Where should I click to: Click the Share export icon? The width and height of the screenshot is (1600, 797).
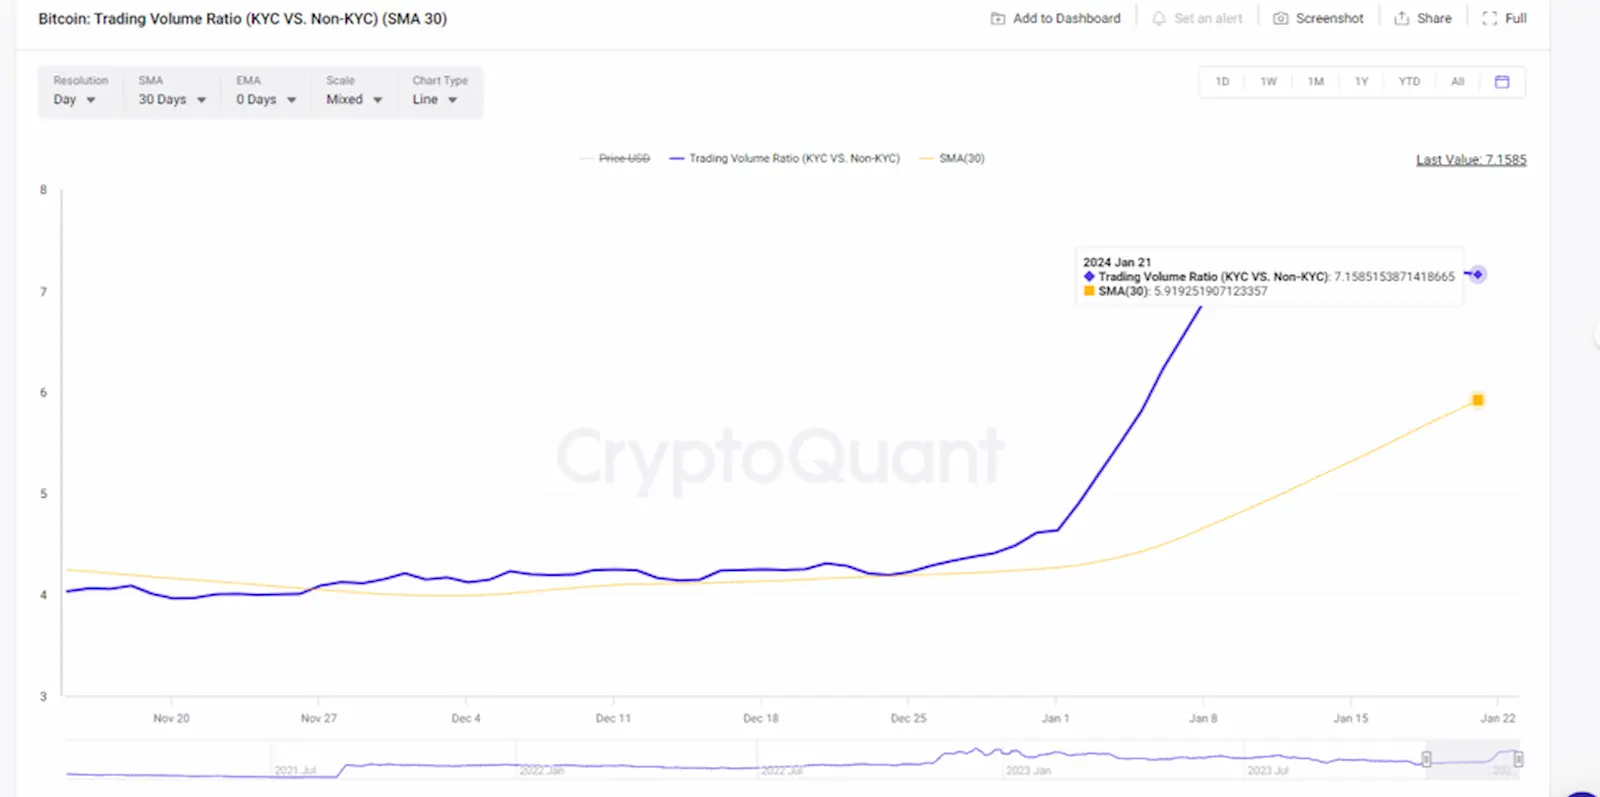click(x=1401, y=19)
